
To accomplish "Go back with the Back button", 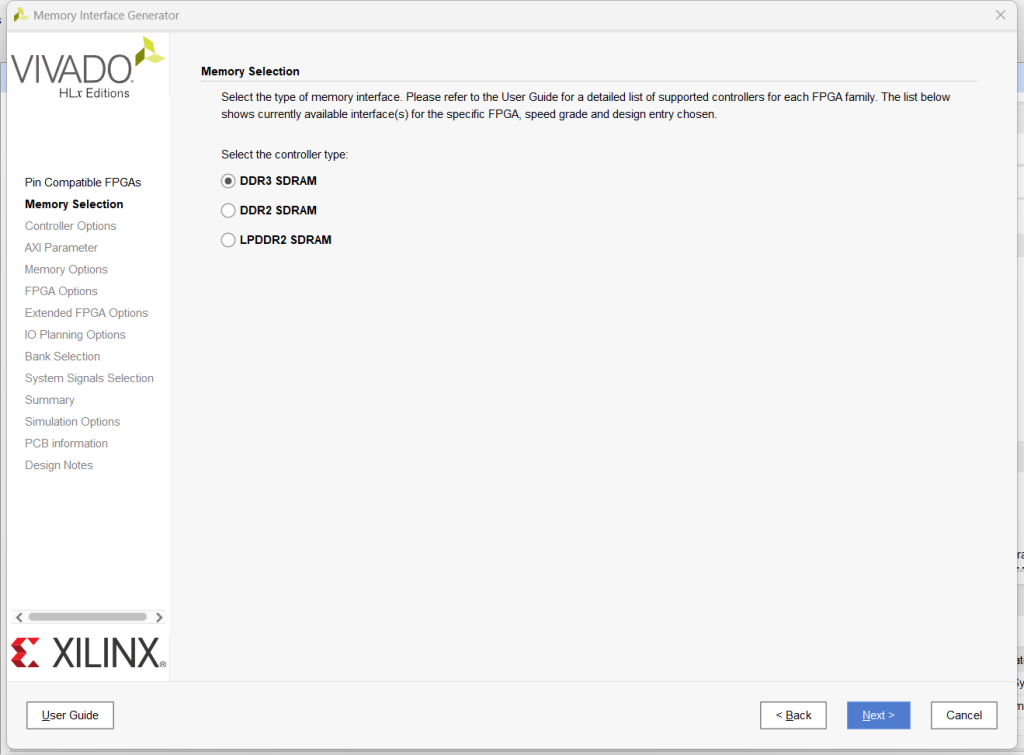I will [x=793, y=715].
